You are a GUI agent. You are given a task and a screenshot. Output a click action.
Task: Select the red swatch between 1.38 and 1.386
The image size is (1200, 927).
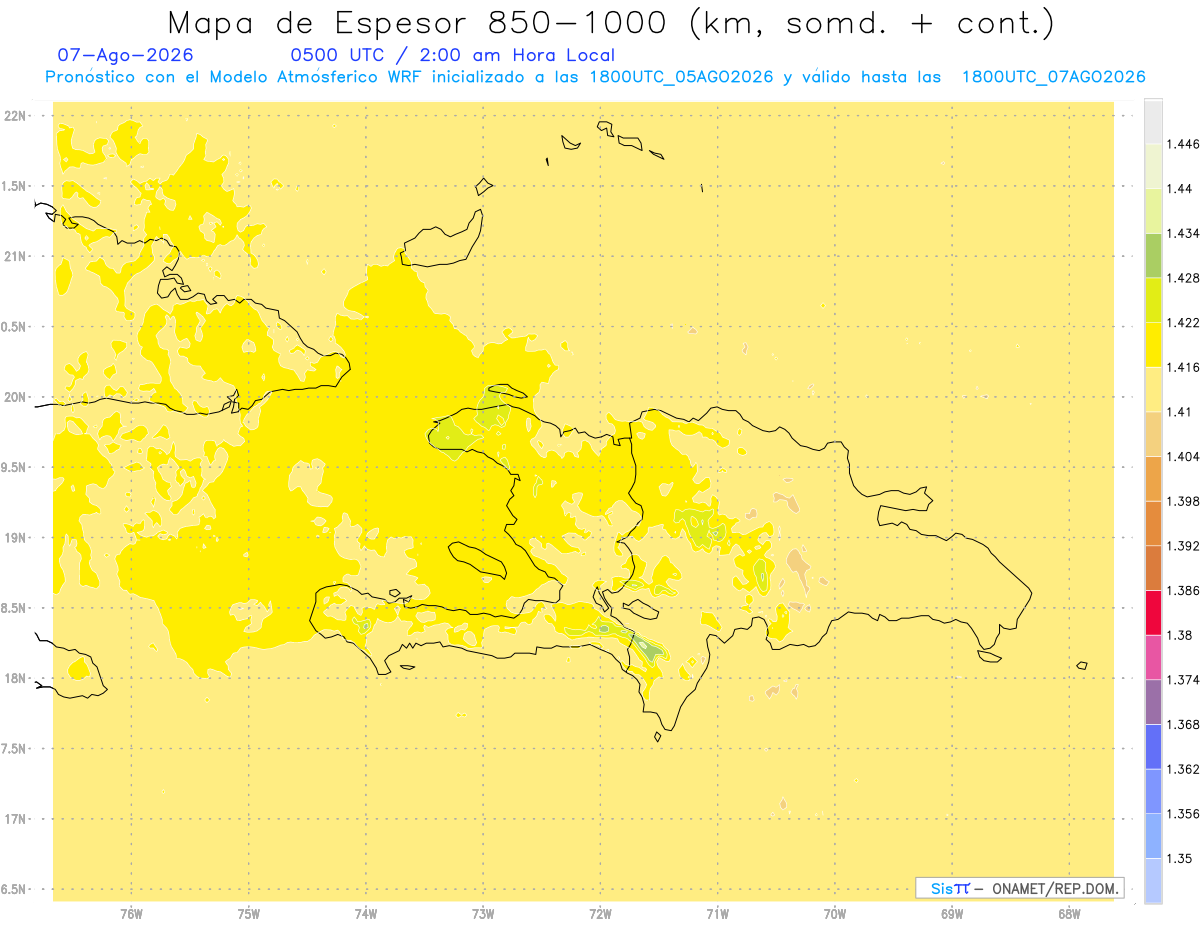1153,613
